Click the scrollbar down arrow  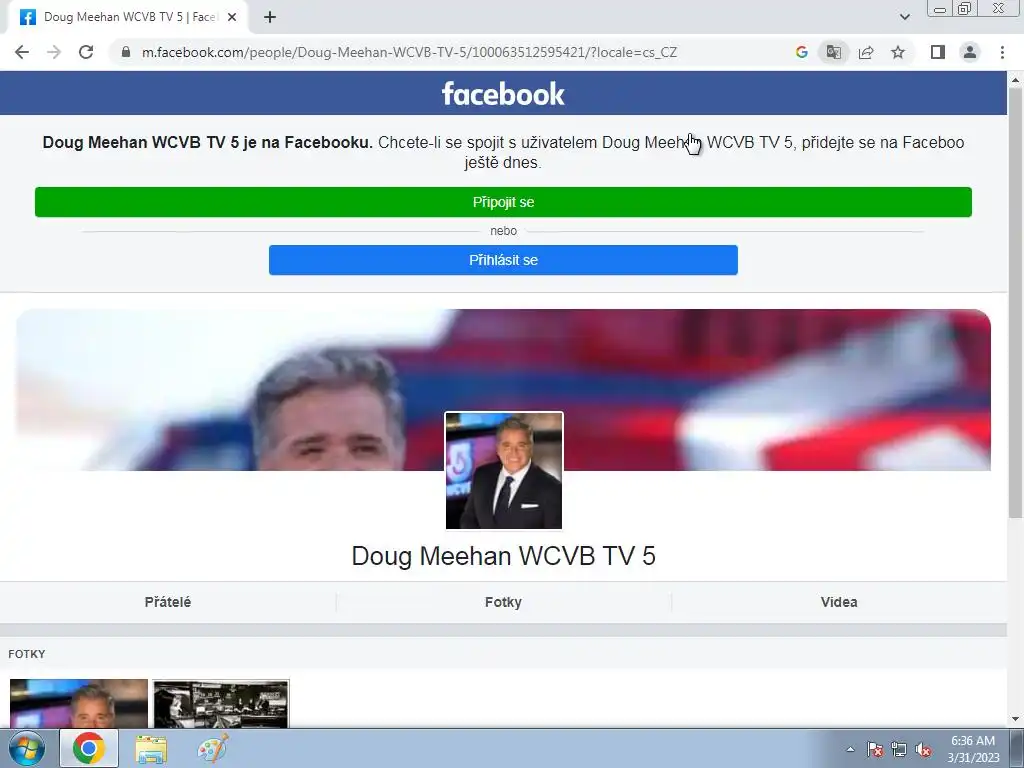(x=1015, y=720)
